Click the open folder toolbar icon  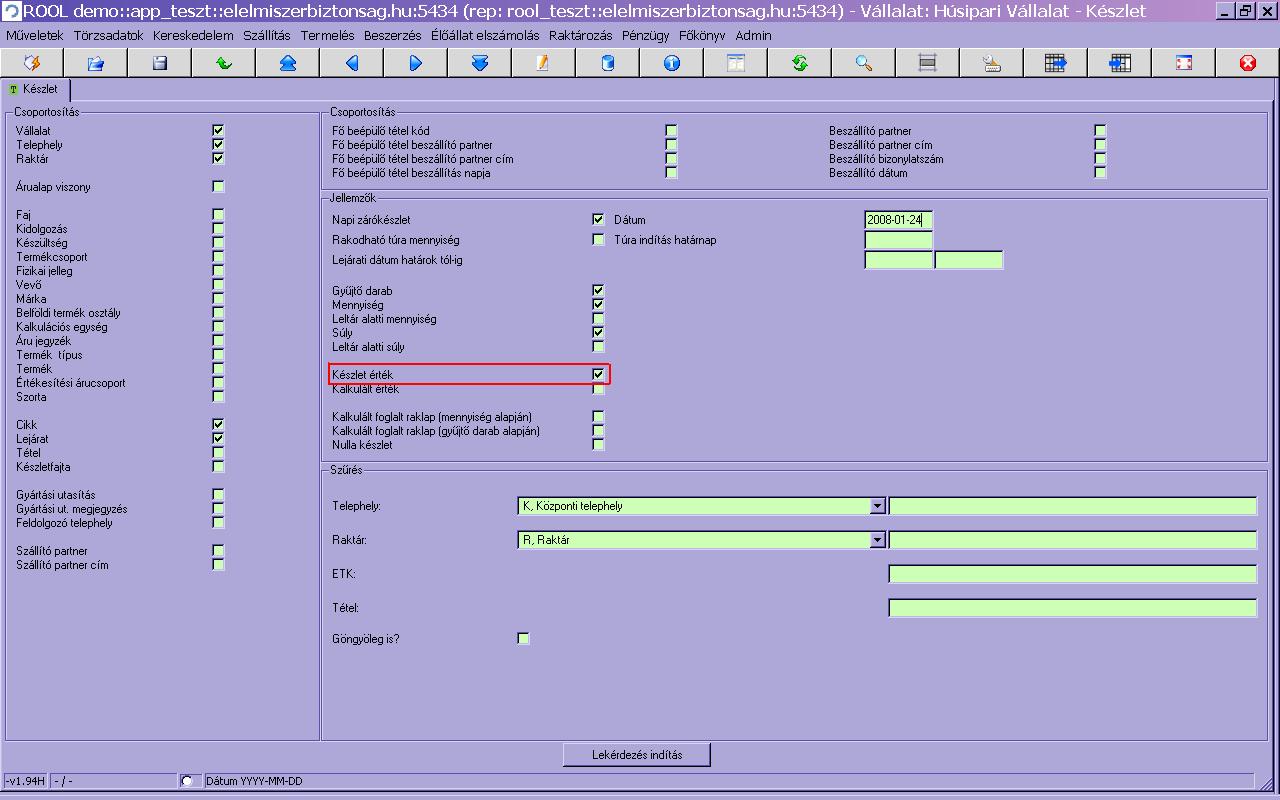96,63
